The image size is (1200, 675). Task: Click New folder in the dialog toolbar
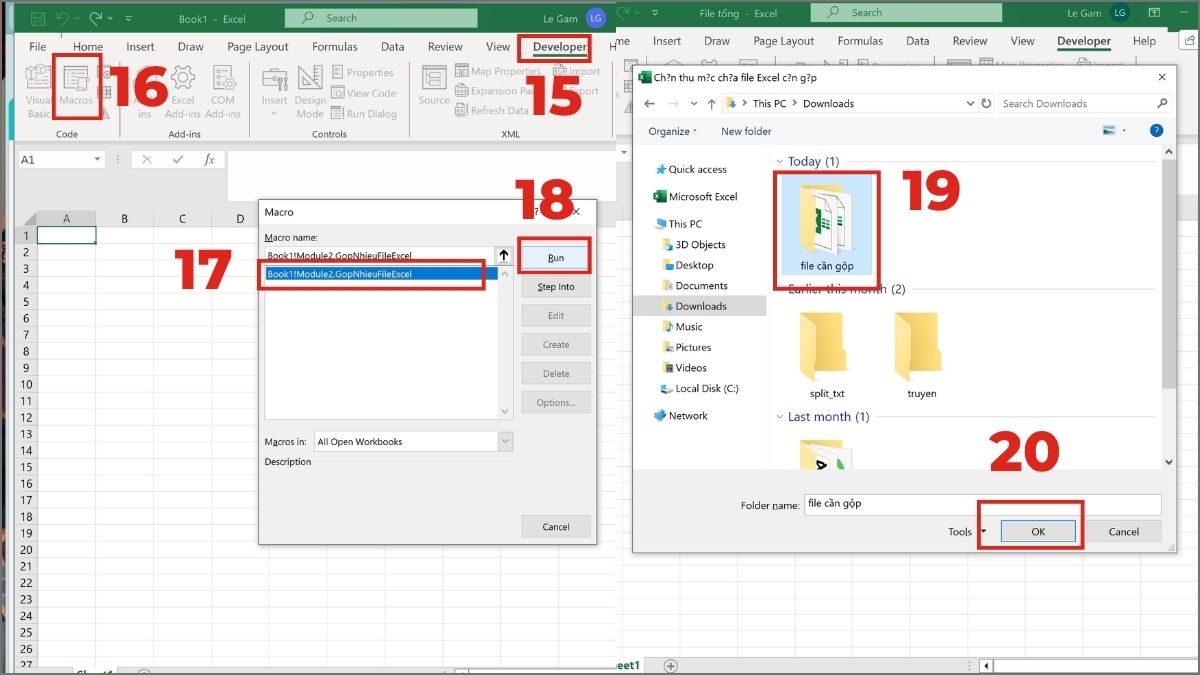[746, 131]
